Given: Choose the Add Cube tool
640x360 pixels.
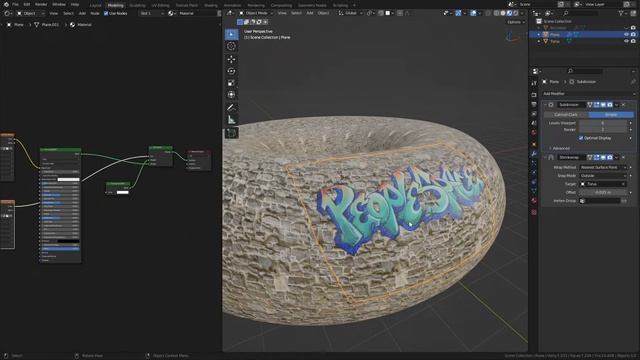Looking at the screenshot, I should click(231, 133).
